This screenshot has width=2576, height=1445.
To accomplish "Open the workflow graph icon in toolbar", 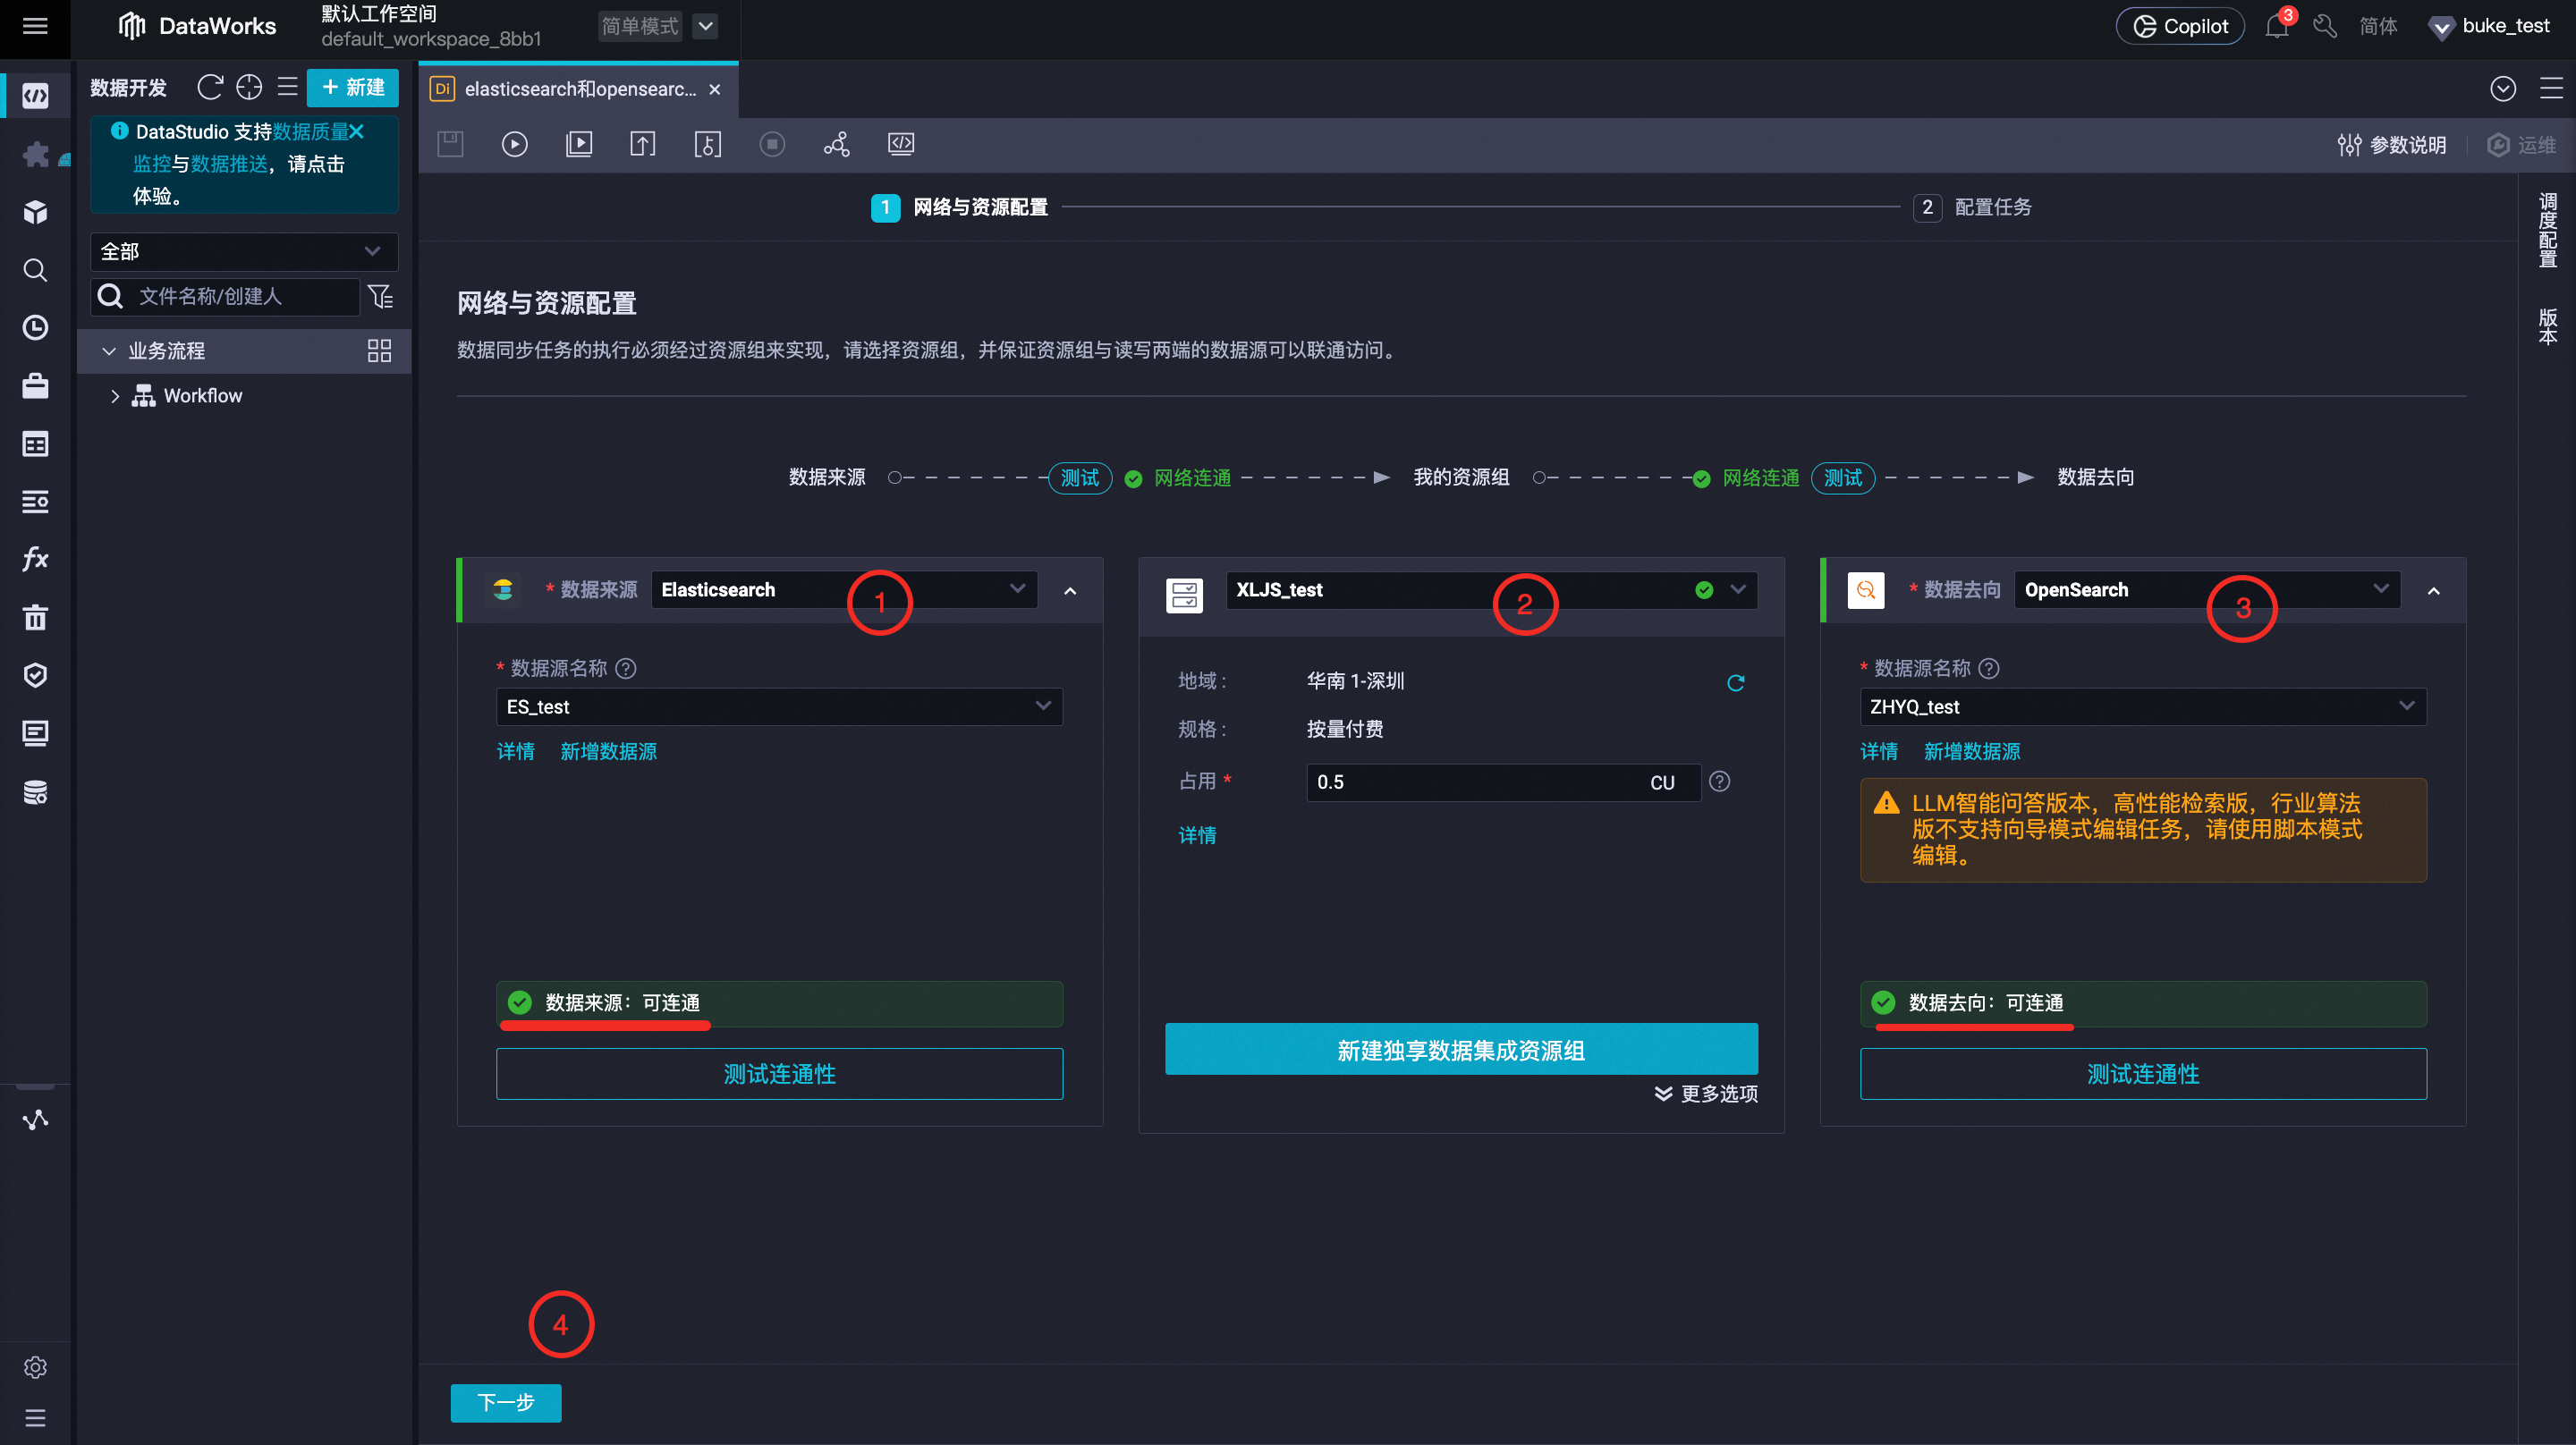I will click(x=836, y=144).
